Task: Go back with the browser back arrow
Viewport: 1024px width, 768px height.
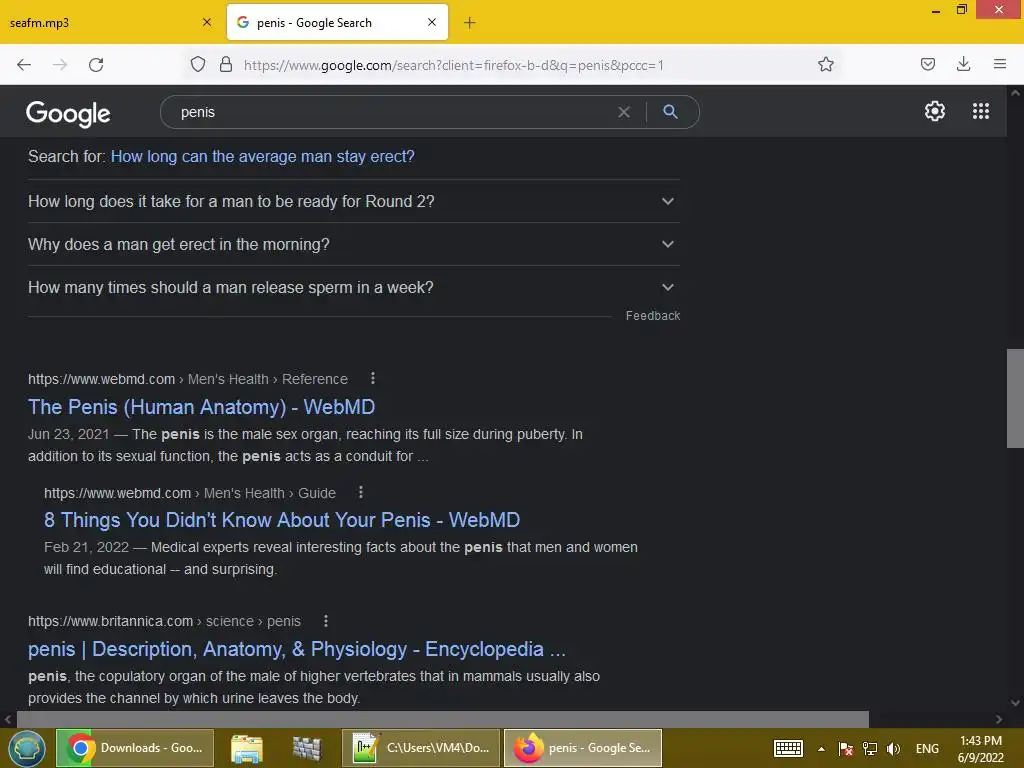Action: 24,65
